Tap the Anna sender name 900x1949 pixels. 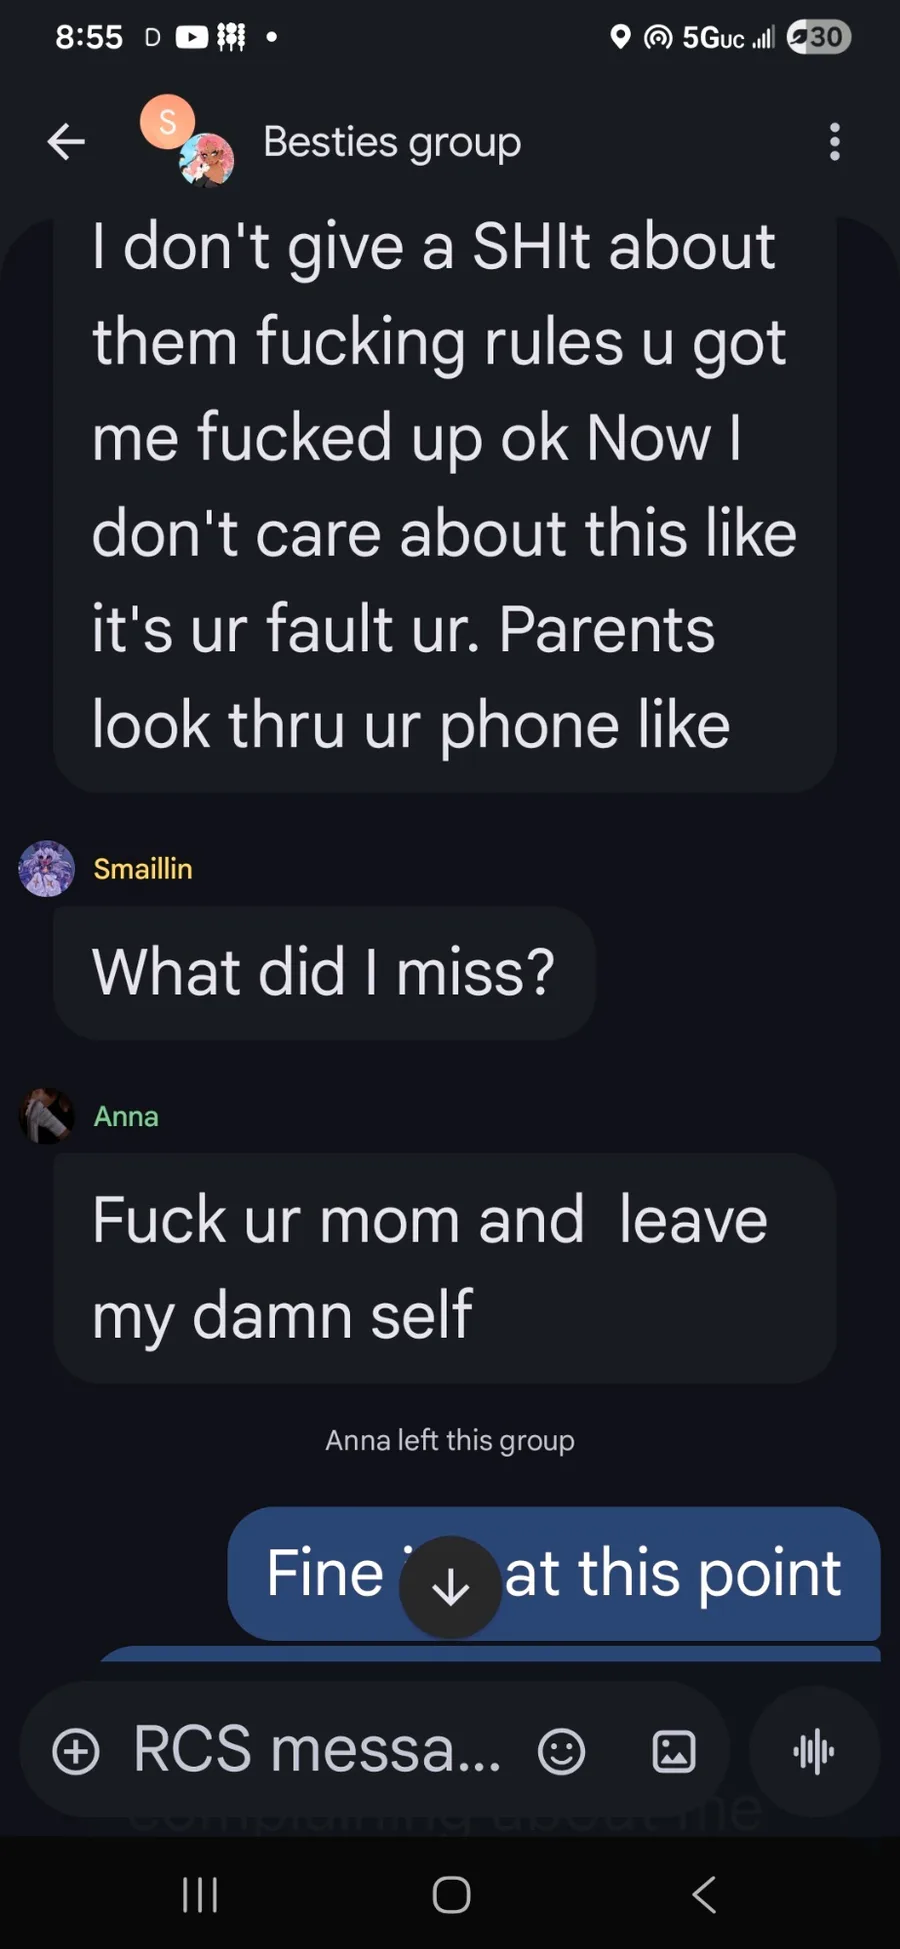[126, 1116]
